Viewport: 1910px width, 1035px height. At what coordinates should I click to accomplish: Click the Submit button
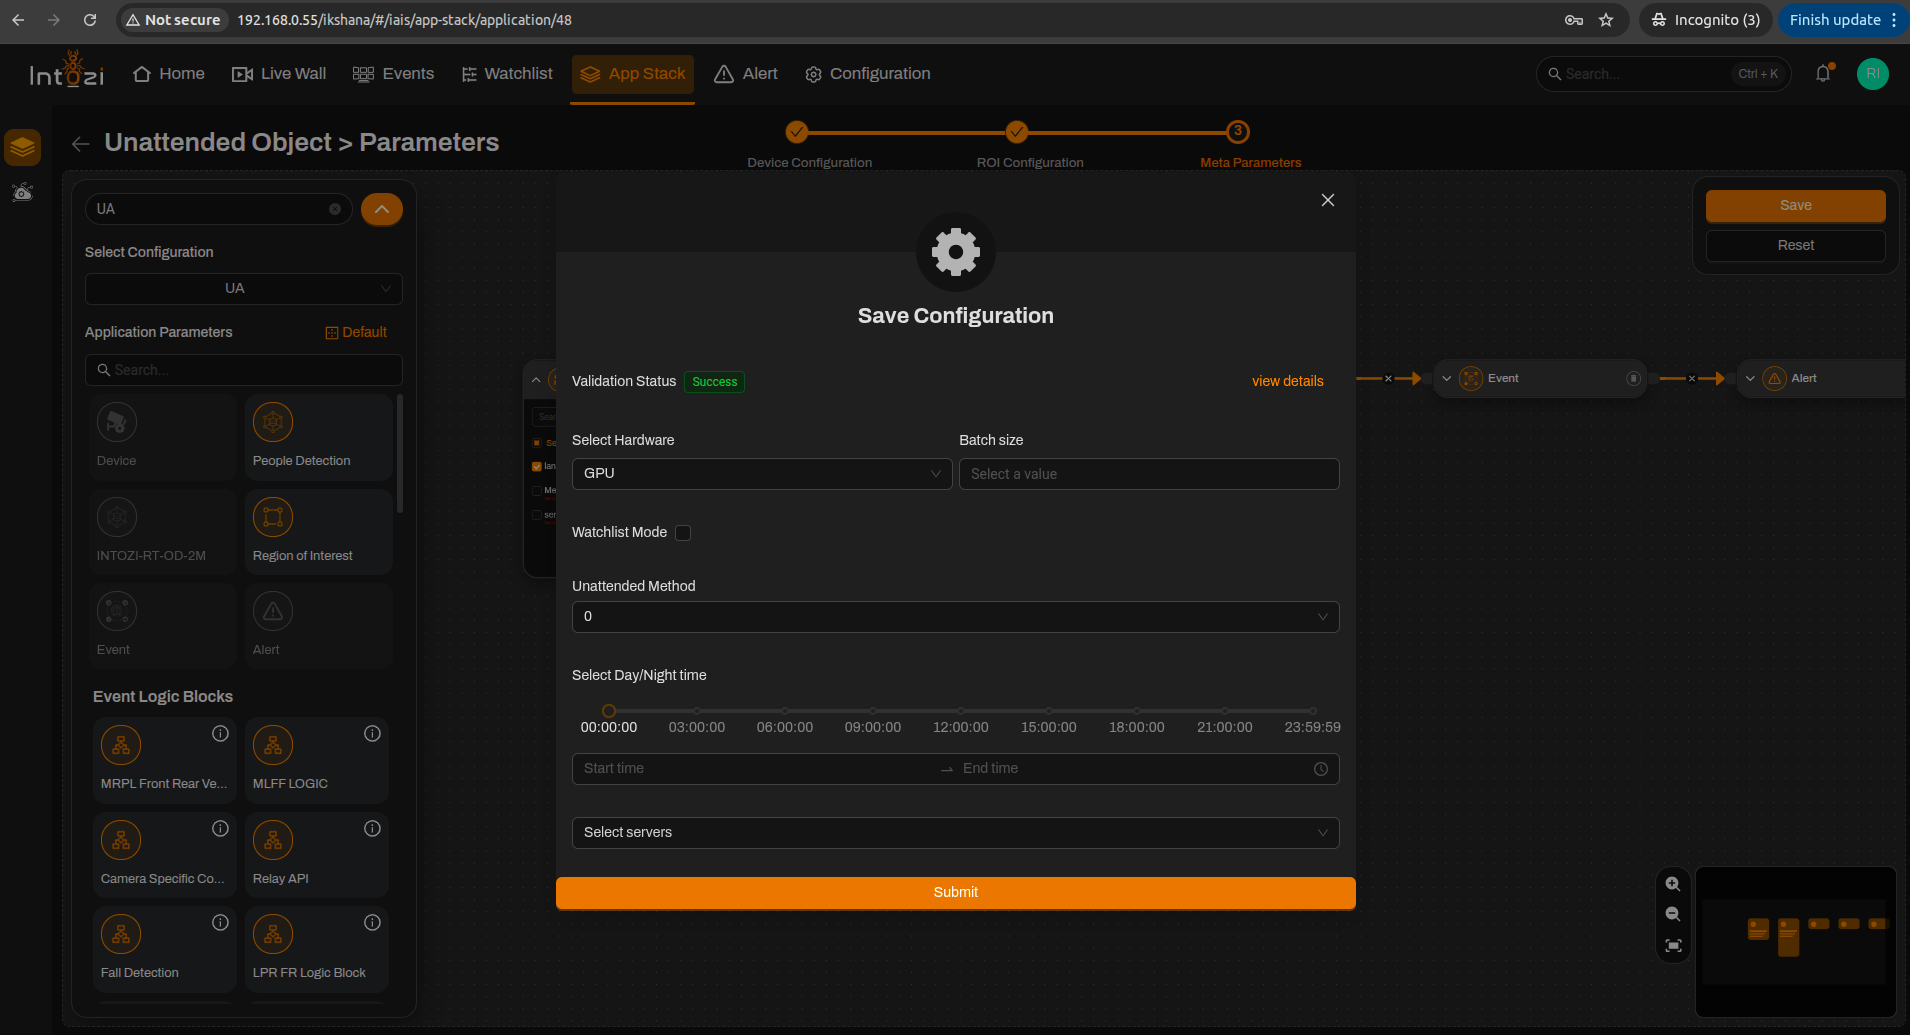coord(955,893)
